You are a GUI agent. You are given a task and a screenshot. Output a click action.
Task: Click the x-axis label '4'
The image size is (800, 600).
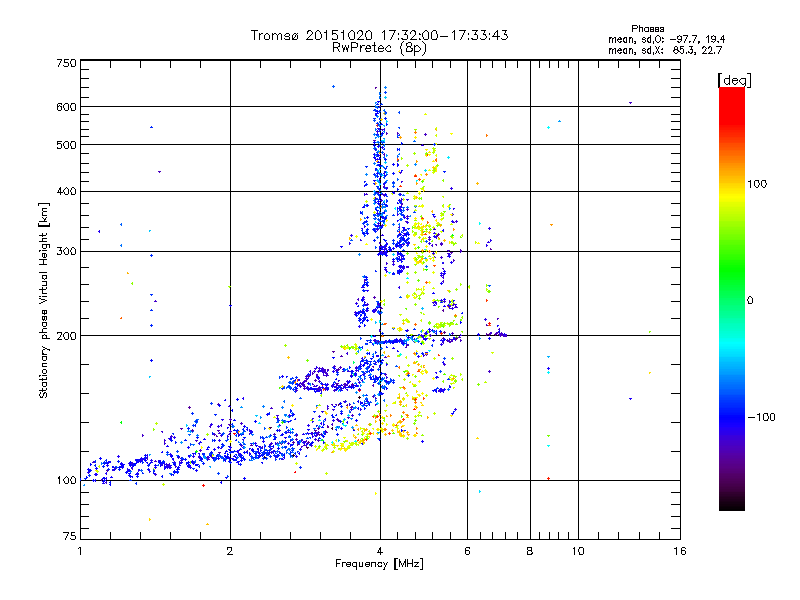click(x=380, y=551)
